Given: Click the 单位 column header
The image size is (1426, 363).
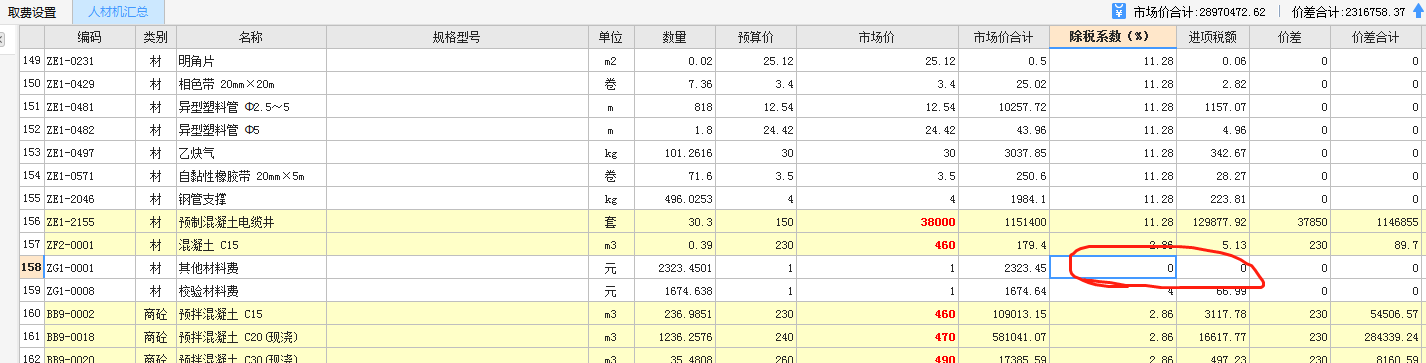Looking at the screenshot, I should click(610, 37).
